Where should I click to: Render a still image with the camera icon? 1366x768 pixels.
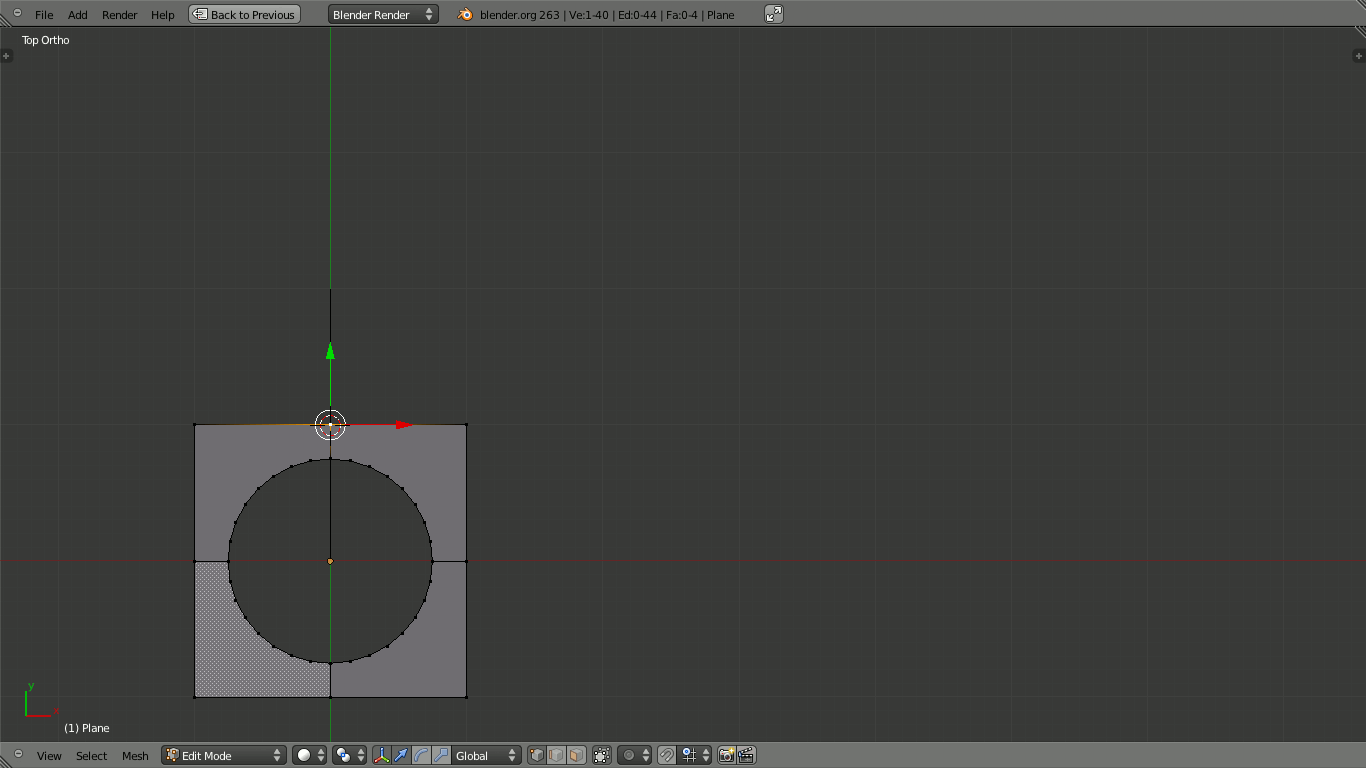[x=726, y=755]
